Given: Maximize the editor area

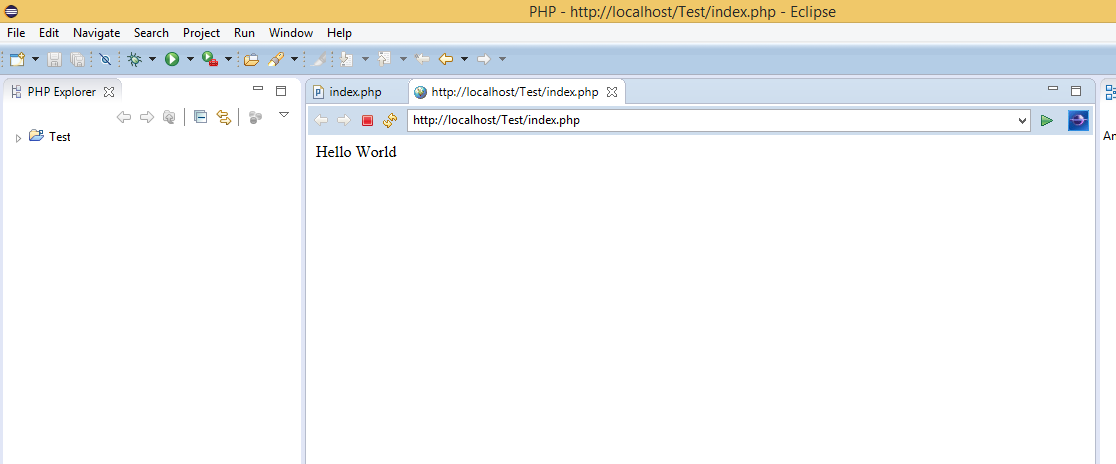Looking at the screenshot, I should pos(1076,90).
